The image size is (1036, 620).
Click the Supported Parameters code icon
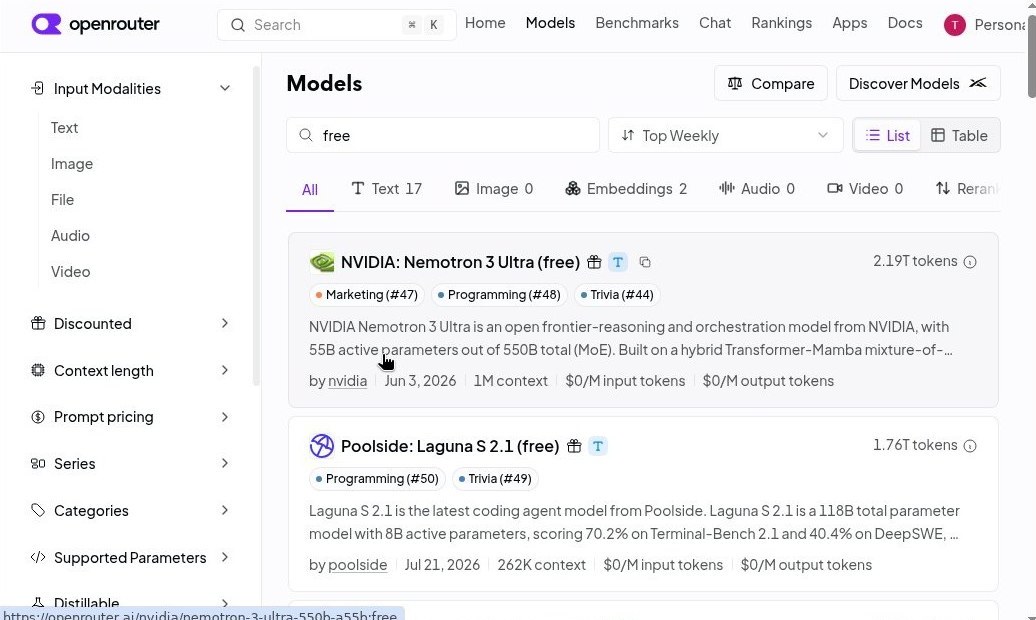pyautogui.click(x=38, y=557)
